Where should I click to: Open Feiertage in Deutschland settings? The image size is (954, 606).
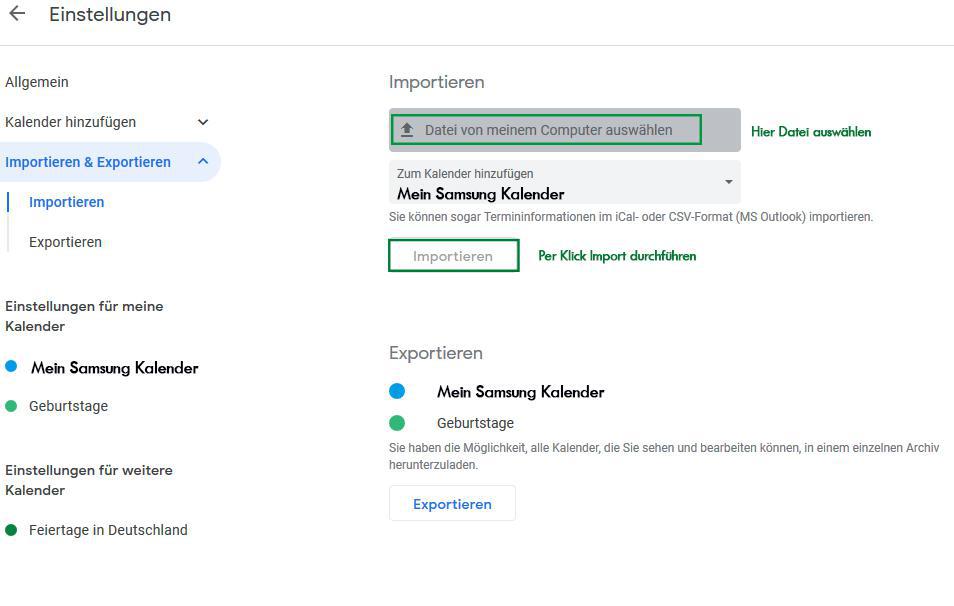[x=110, y=530]
